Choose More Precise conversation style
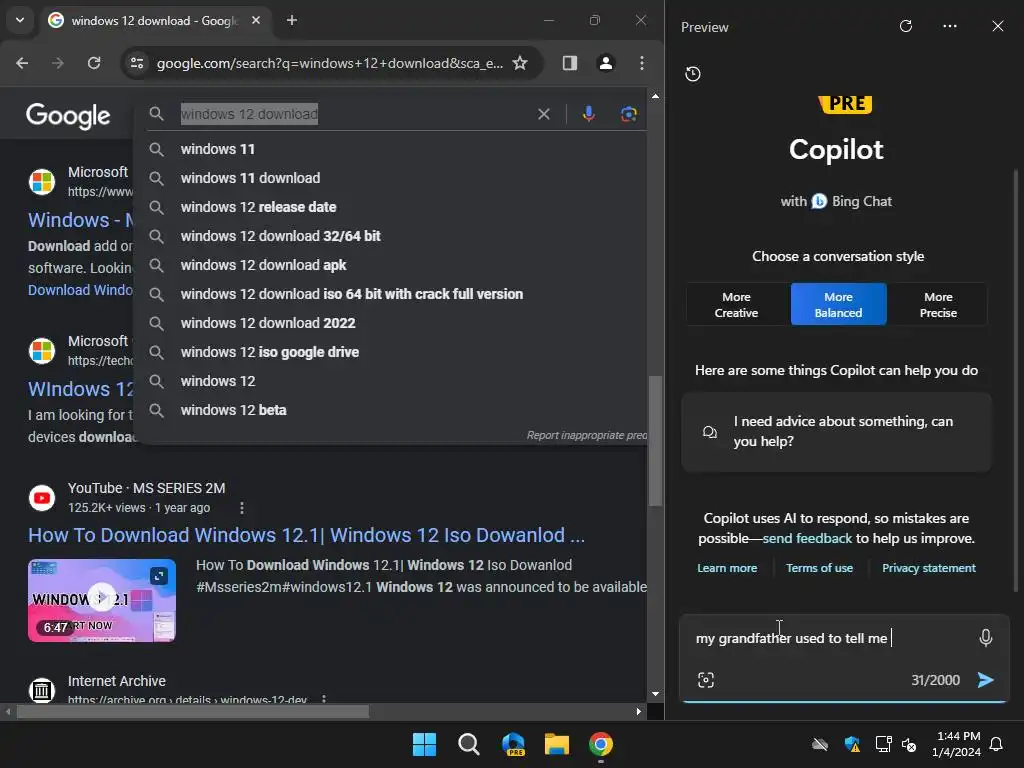The height and width of the screenshot is (768, 1024). 938,304
